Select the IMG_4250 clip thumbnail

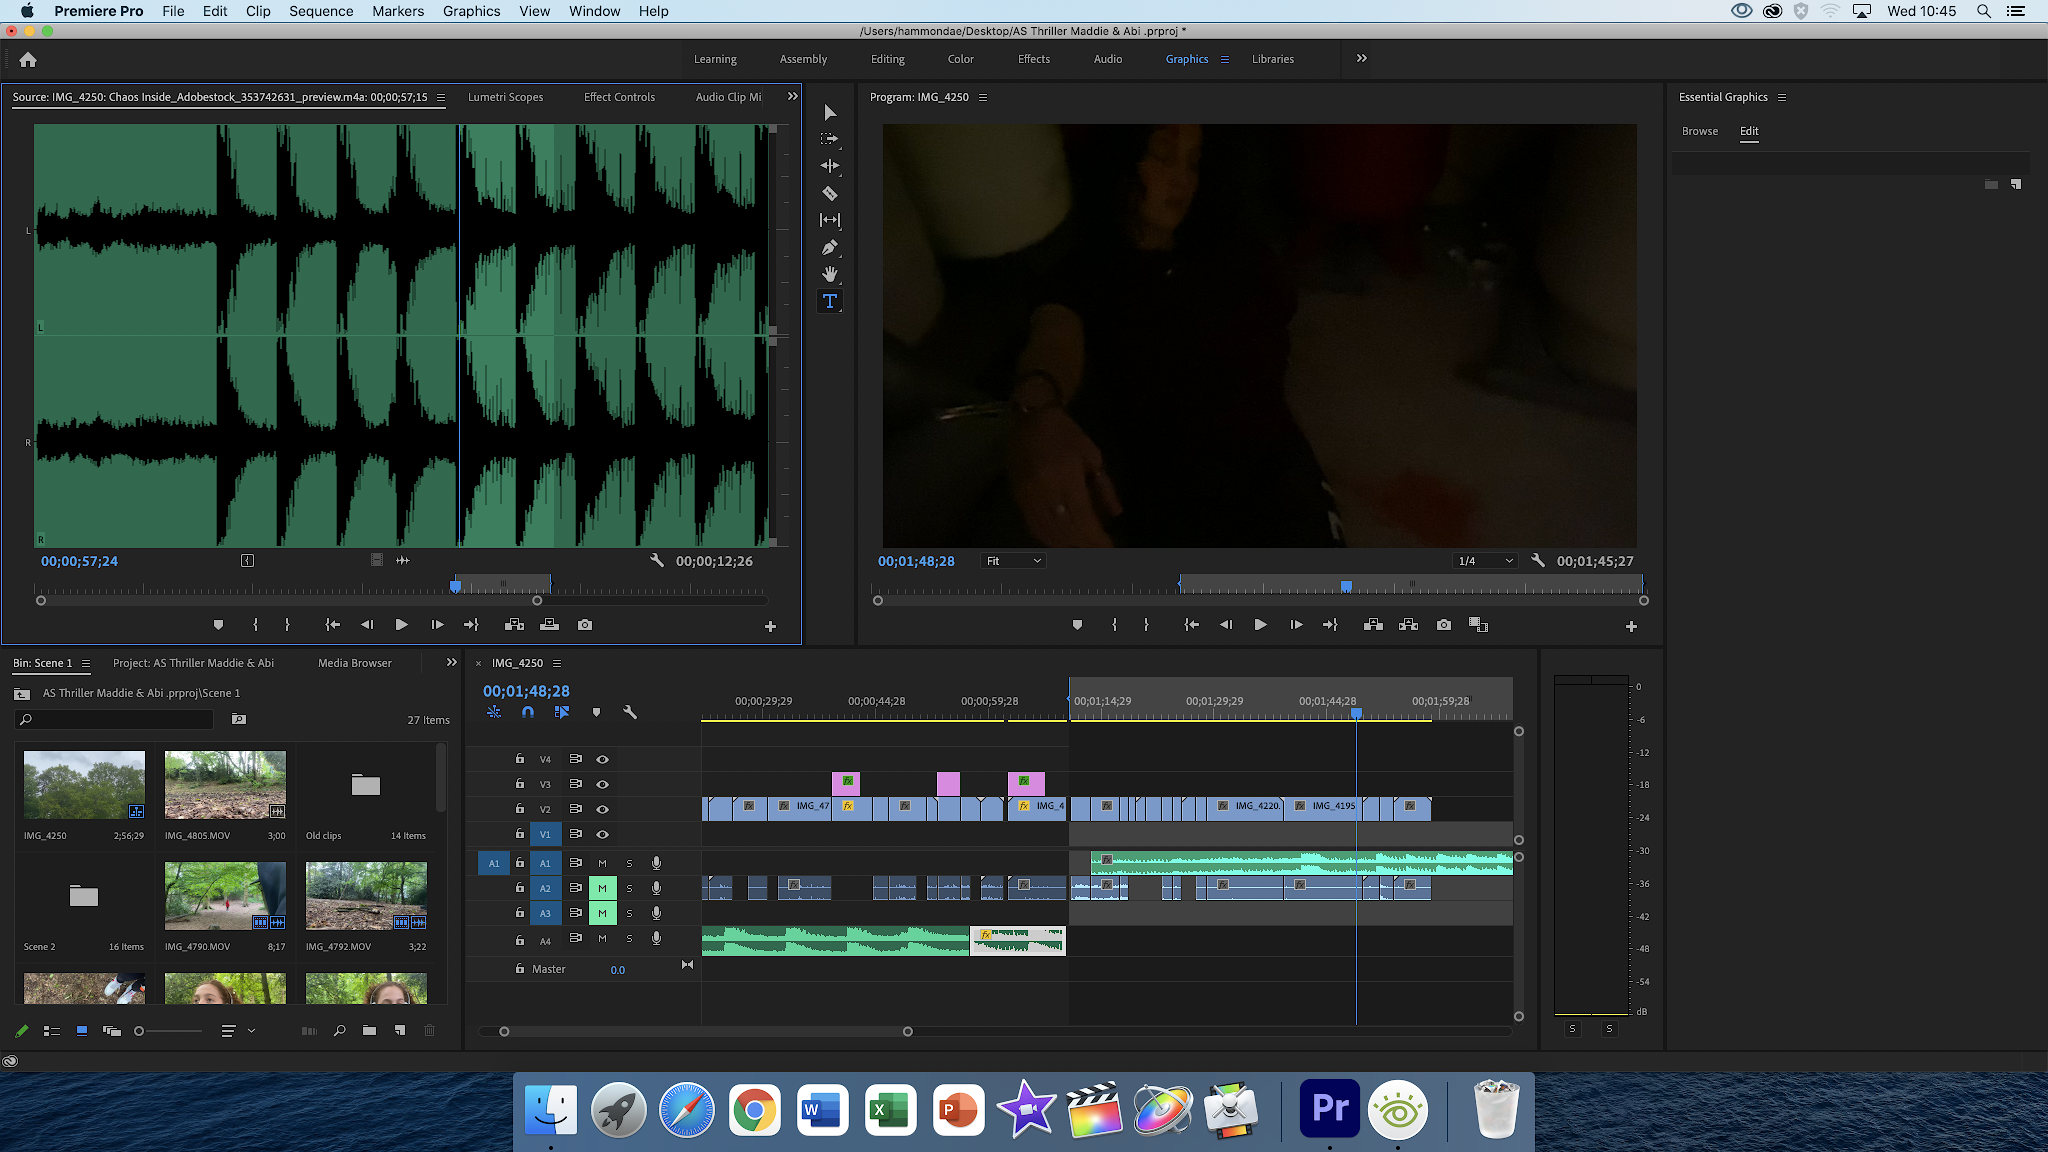coord(84,784)
